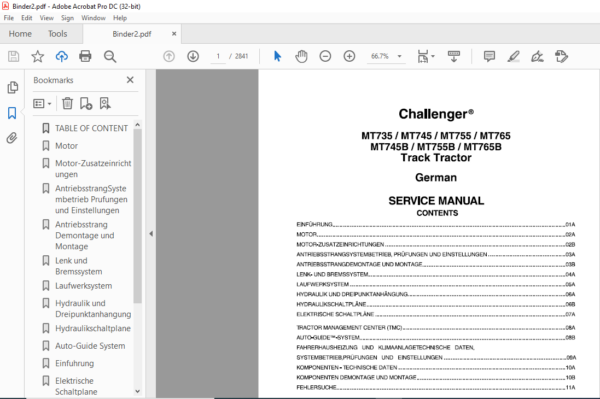Collapse the navigation pane with the arrow handle
The height and width of the screenshot is (399, 600).
pyautogui.click(x=151, y=233)
